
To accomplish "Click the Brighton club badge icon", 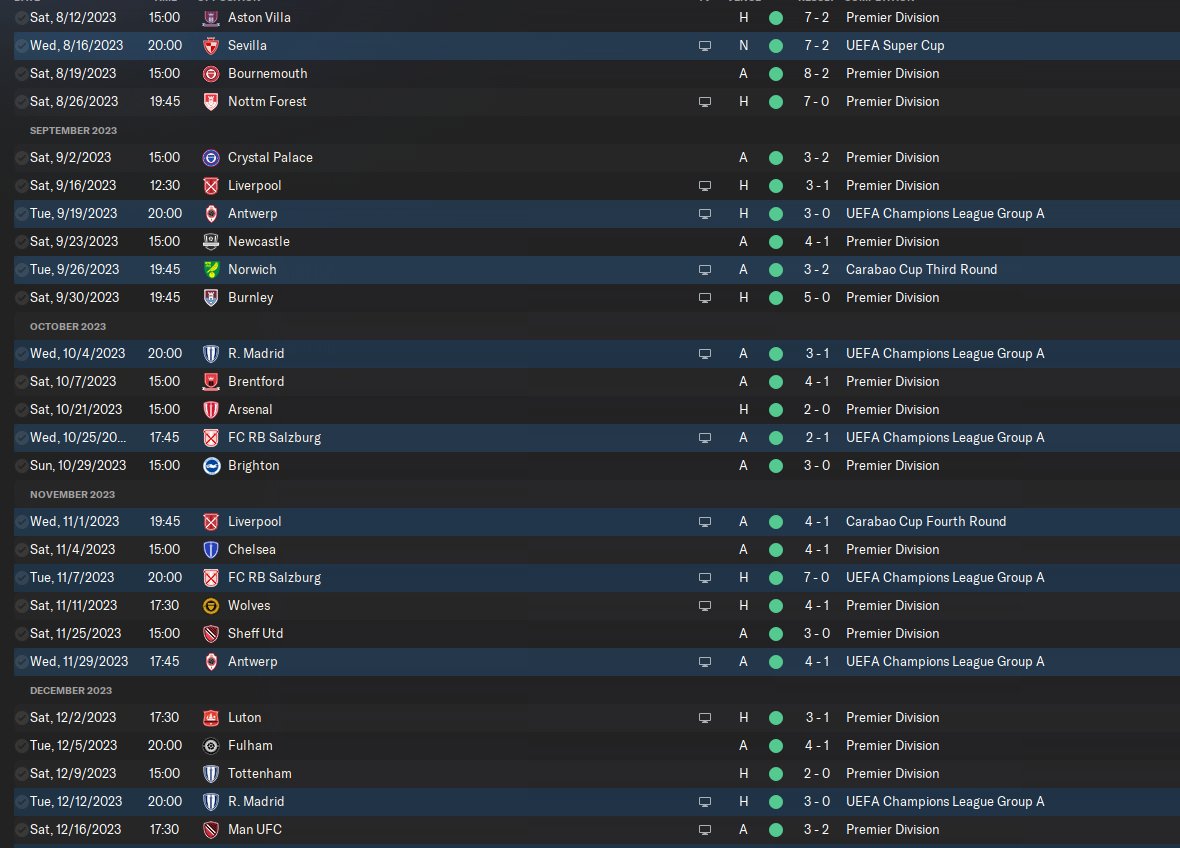I will tap(211, 466).
